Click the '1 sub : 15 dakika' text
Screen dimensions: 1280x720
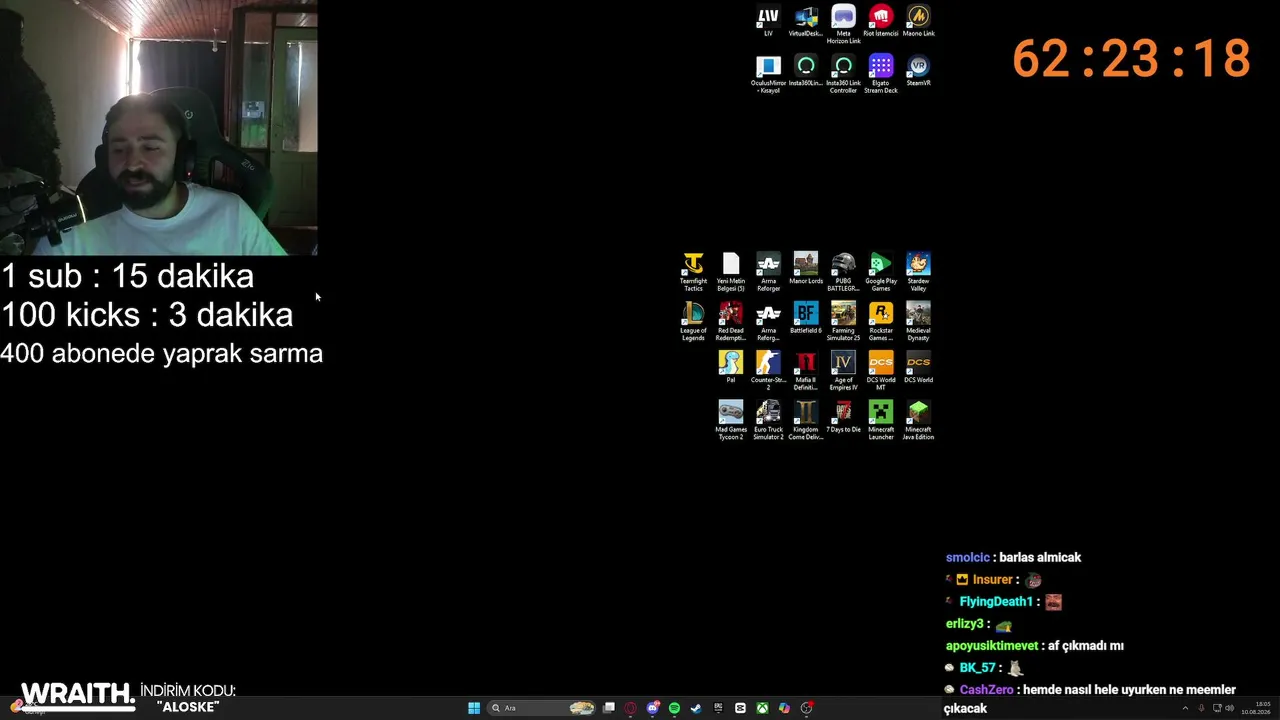[127, 276]
